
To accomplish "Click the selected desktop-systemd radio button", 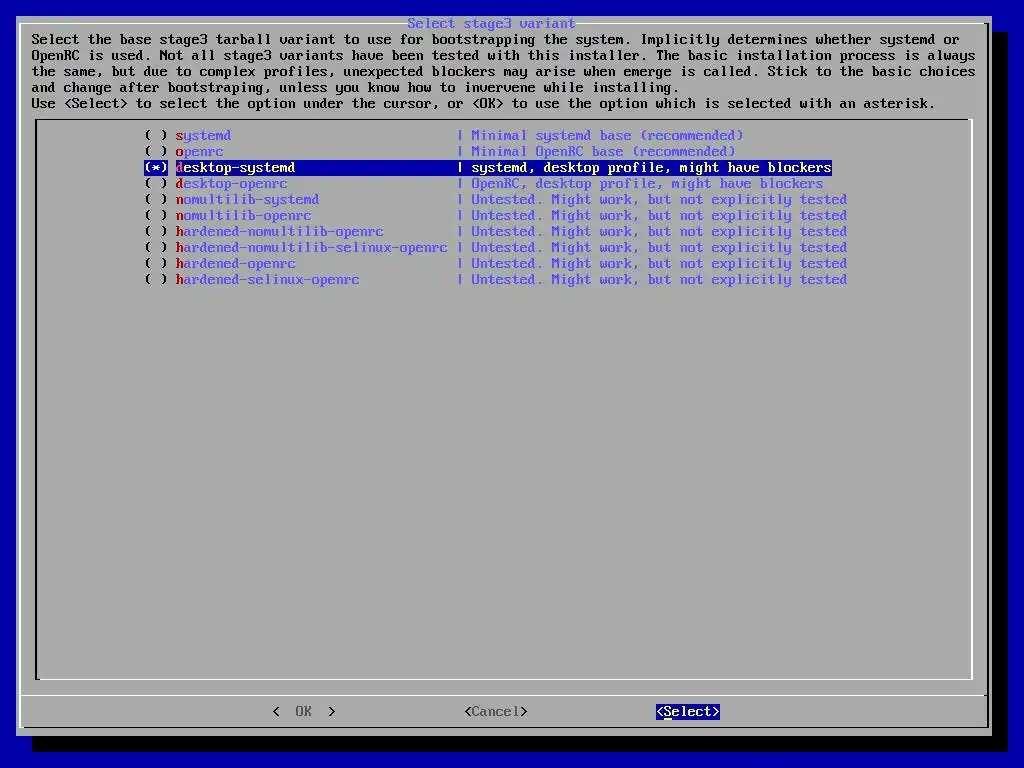I will tap(155, 167).
